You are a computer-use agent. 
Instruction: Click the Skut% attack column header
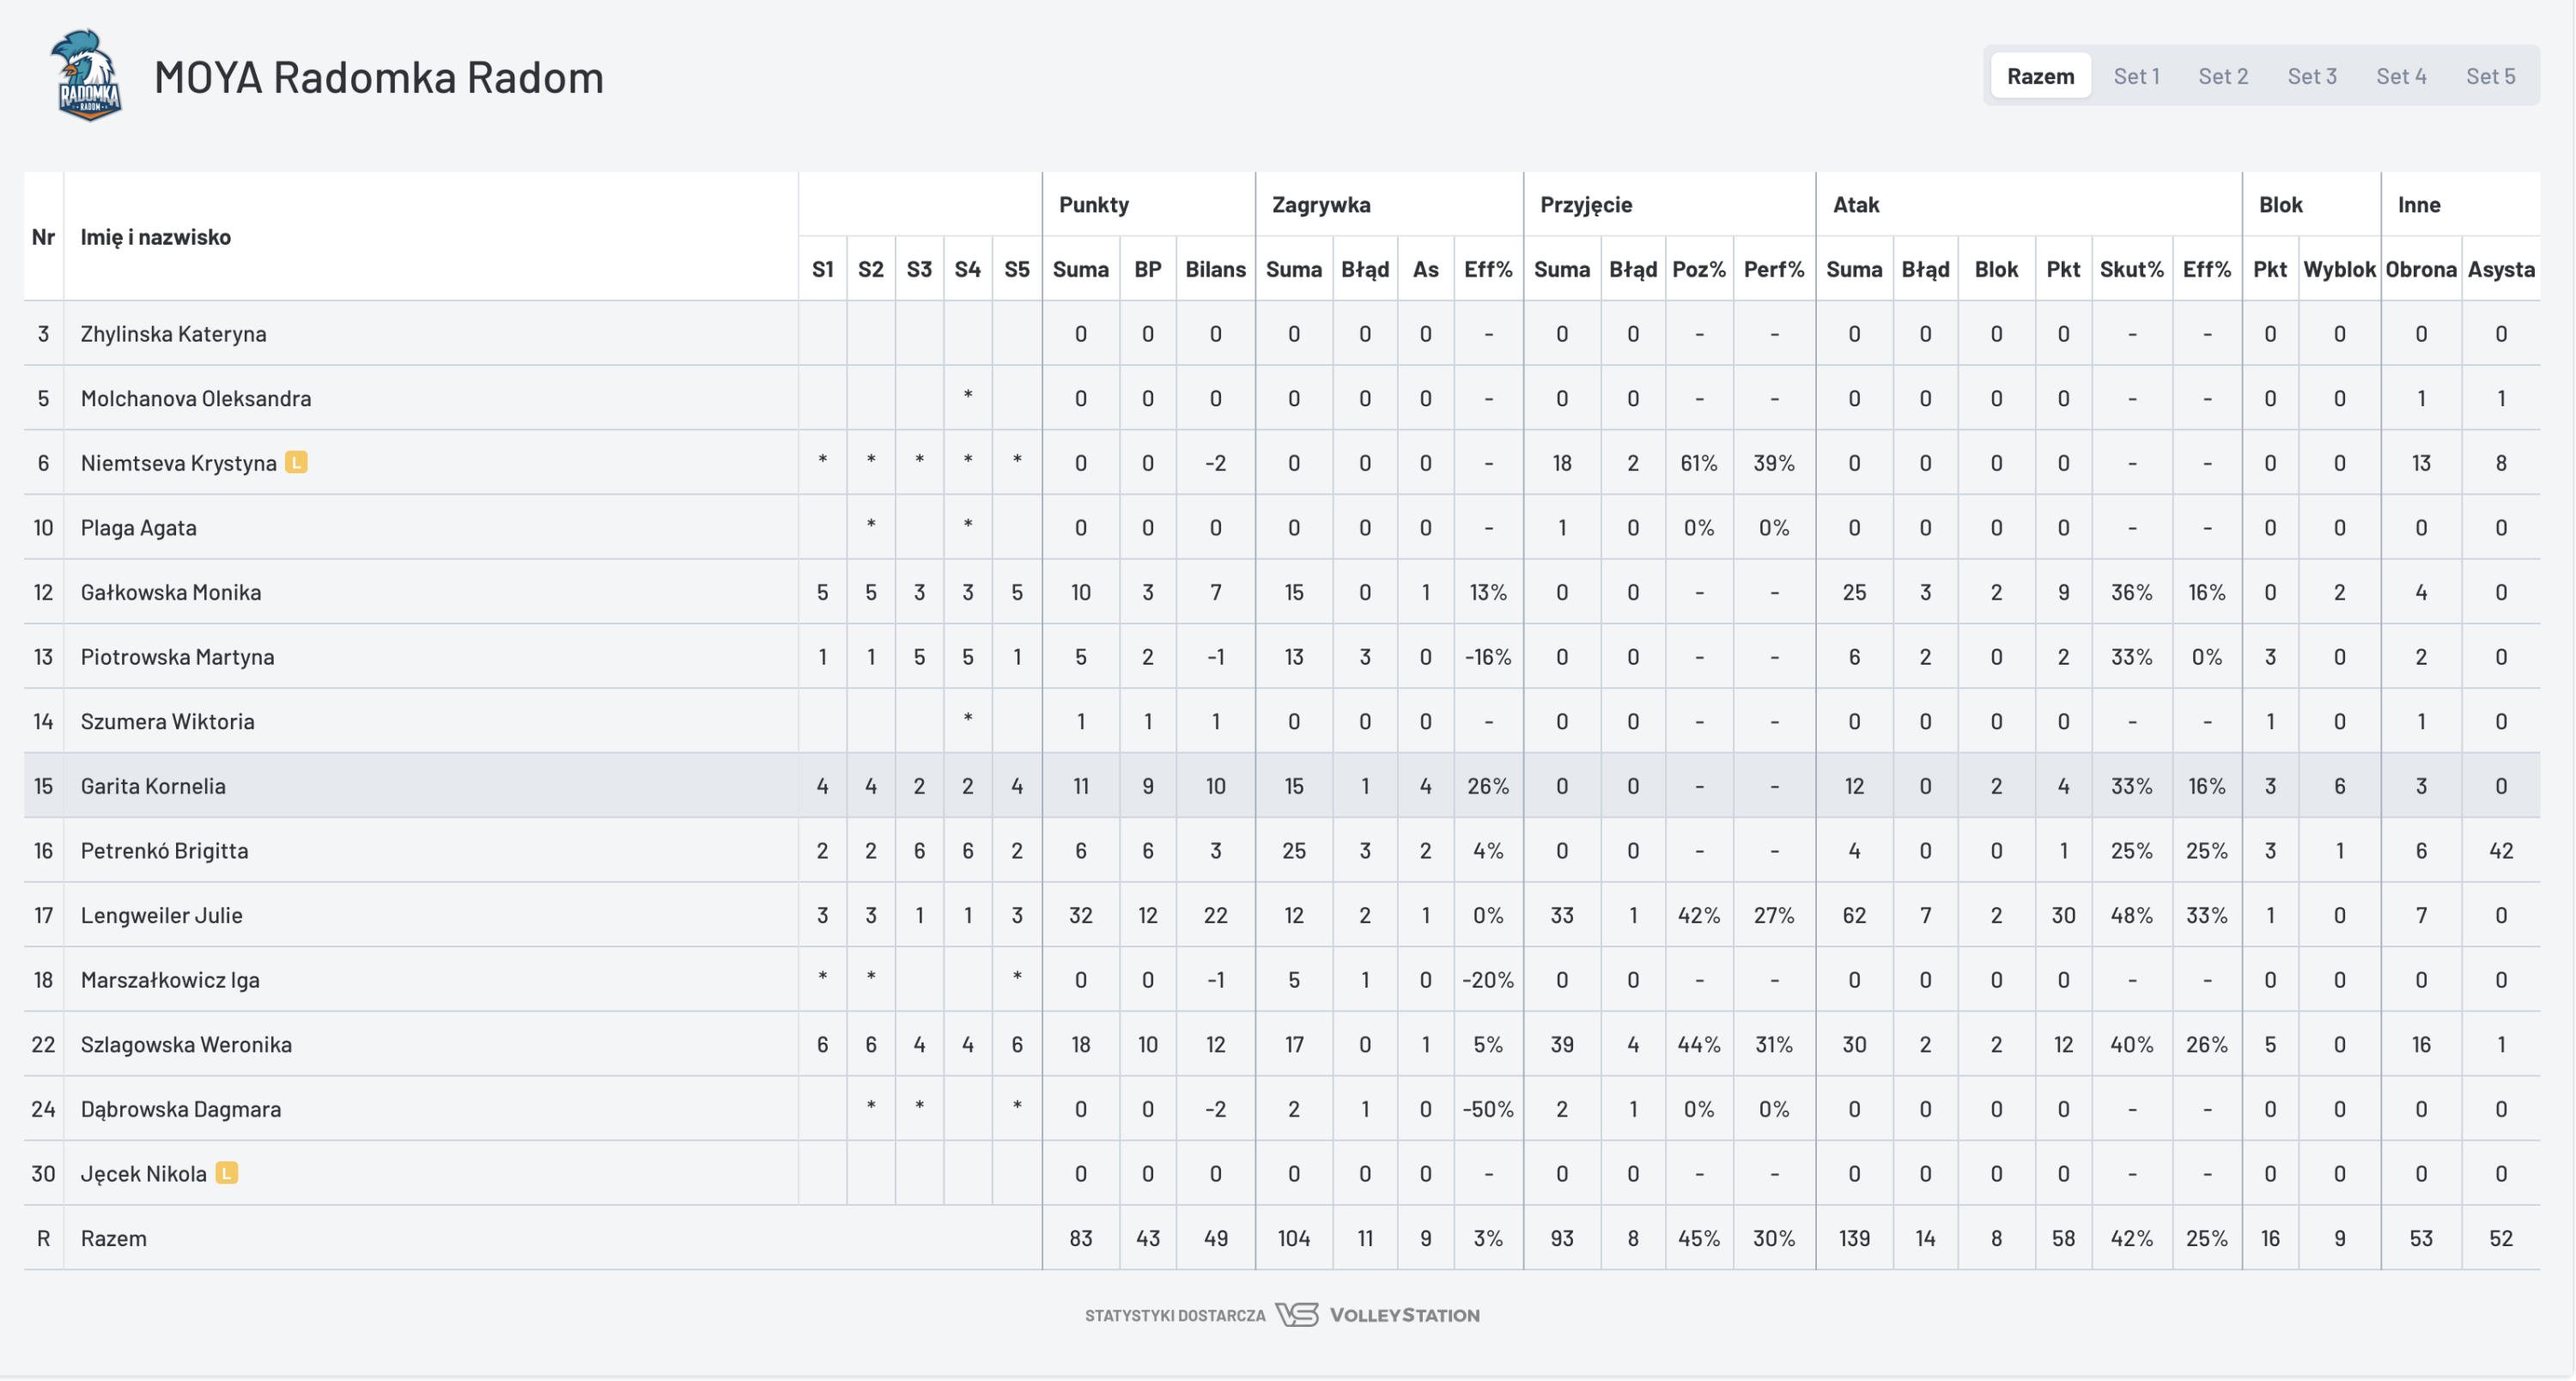click(2131, 269)
